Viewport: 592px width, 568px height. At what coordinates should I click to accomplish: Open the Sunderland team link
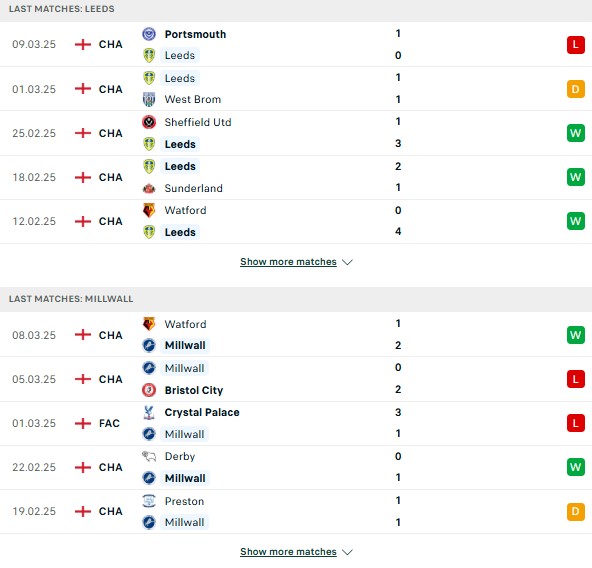click(193, 188)
